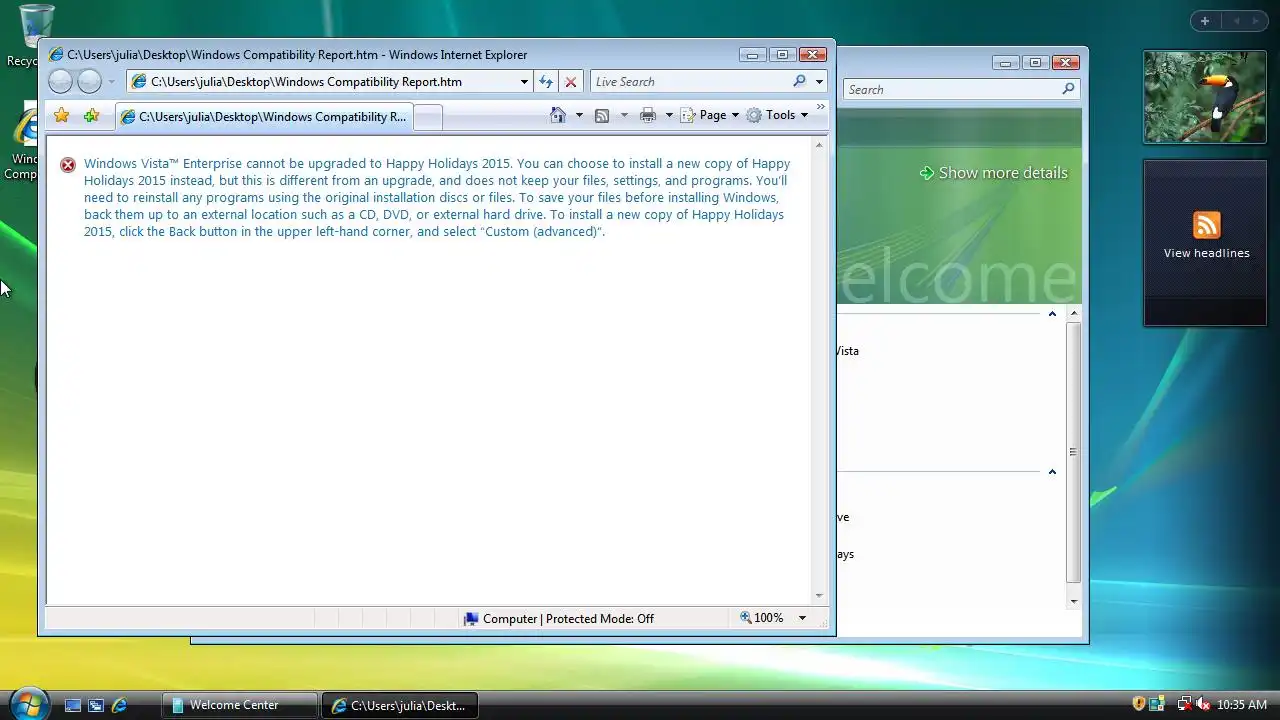Click Computer Protected Mode Off status
The height and width of the screenshot is (720, 1280).
click(x=558, y=618)
